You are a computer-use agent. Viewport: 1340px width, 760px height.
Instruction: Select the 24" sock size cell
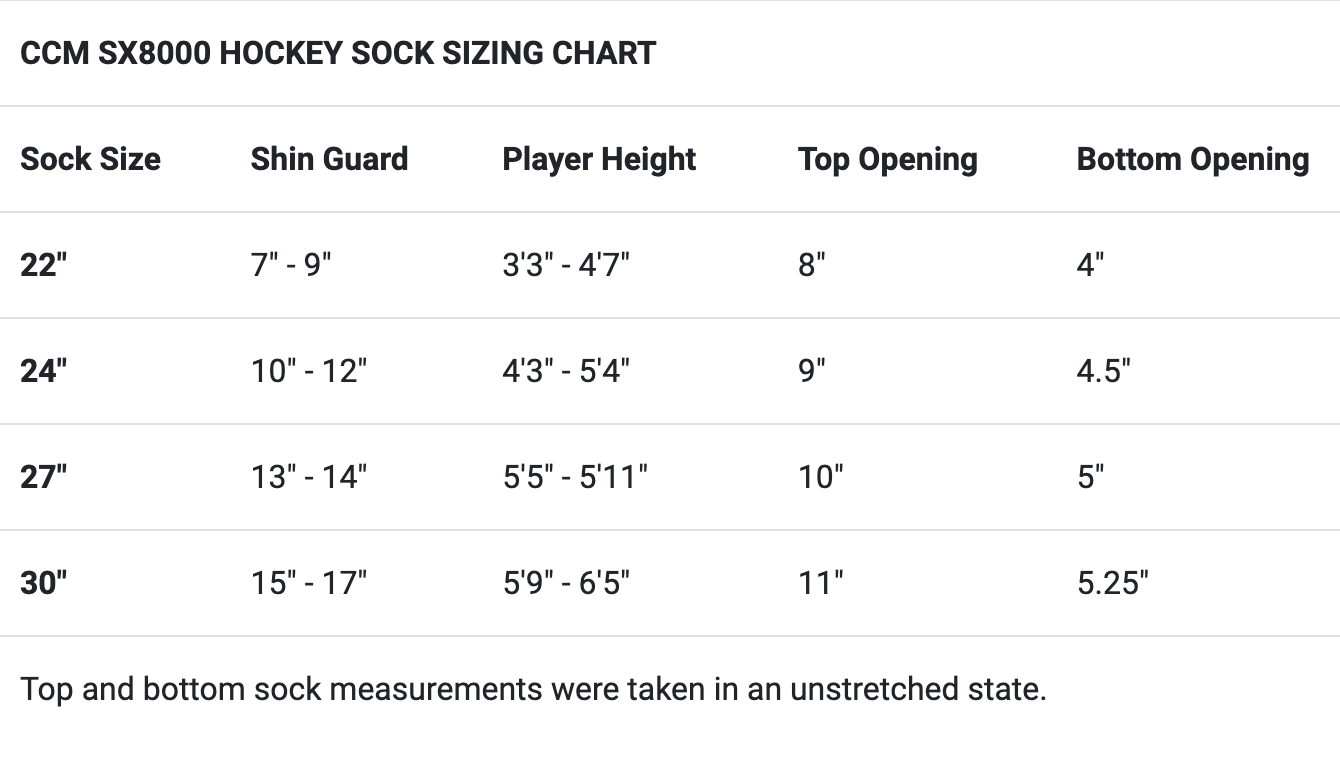[x=43, y=371]
